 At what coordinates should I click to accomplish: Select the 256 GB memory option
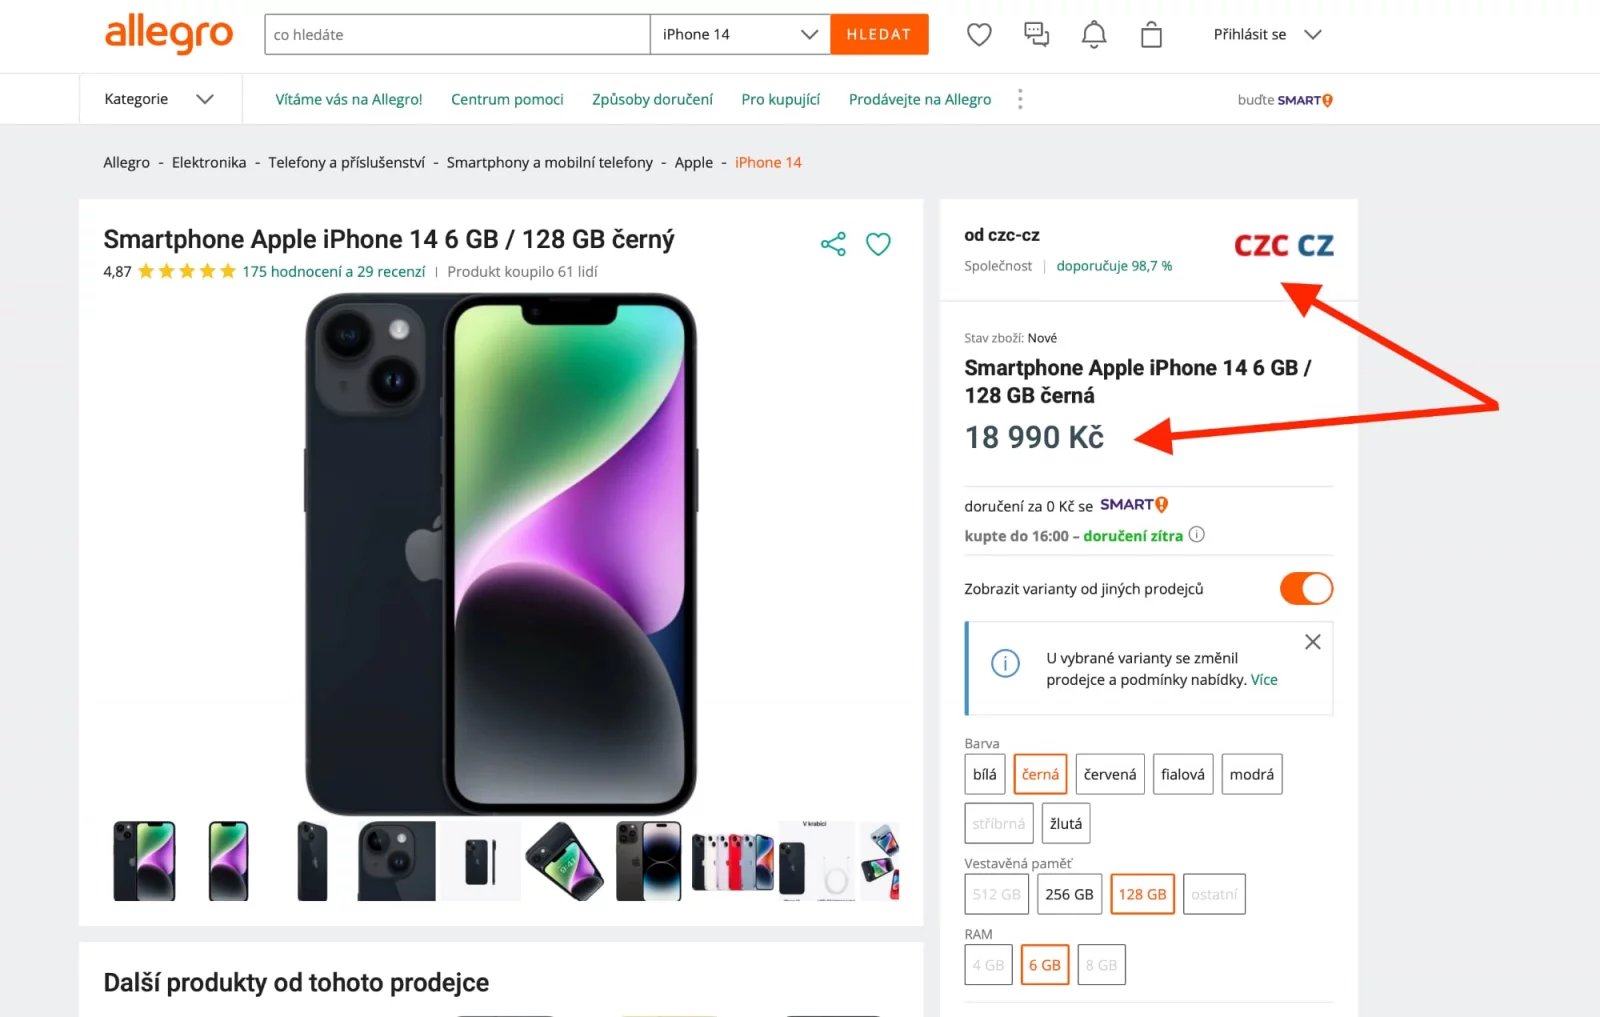click(x=1069, y=894)
